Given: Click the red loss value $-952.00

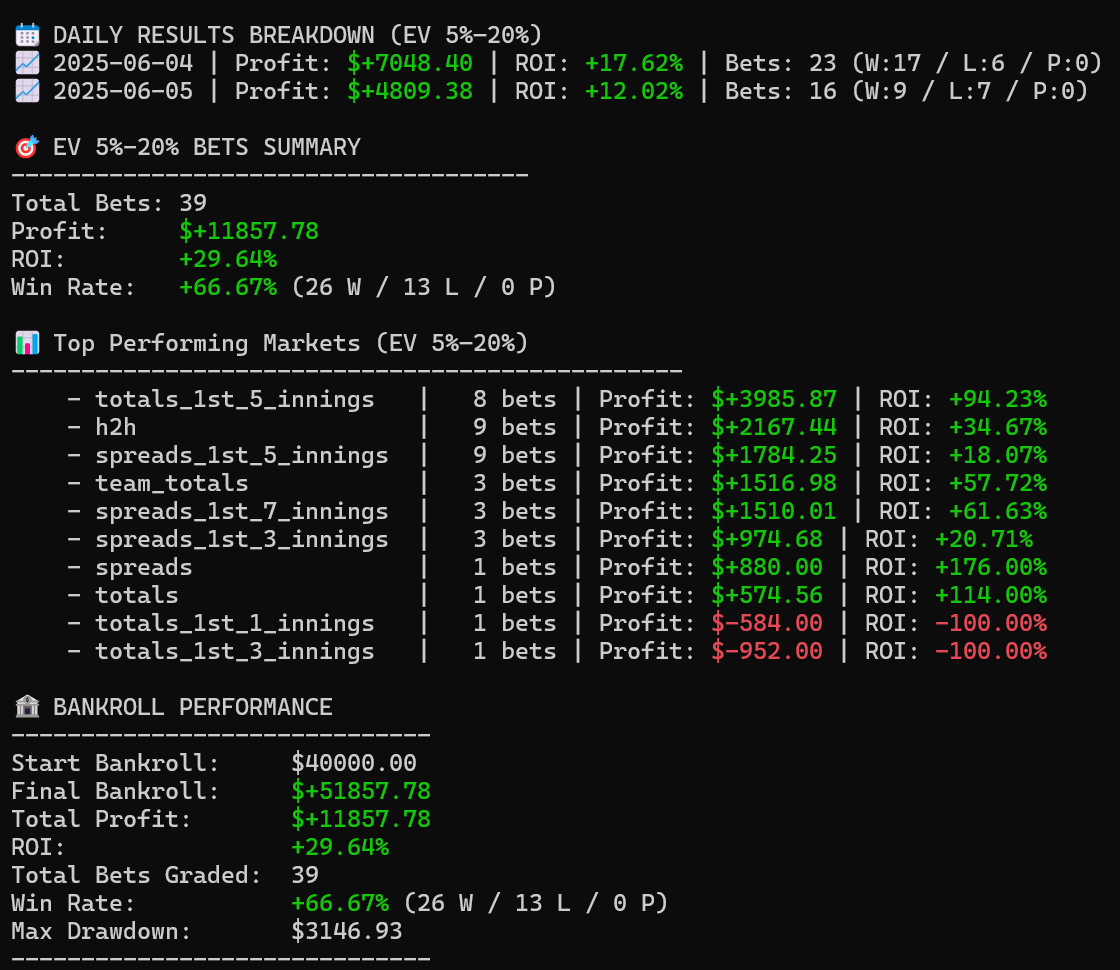Looking at the screenshot, I should tap(767, 651).
